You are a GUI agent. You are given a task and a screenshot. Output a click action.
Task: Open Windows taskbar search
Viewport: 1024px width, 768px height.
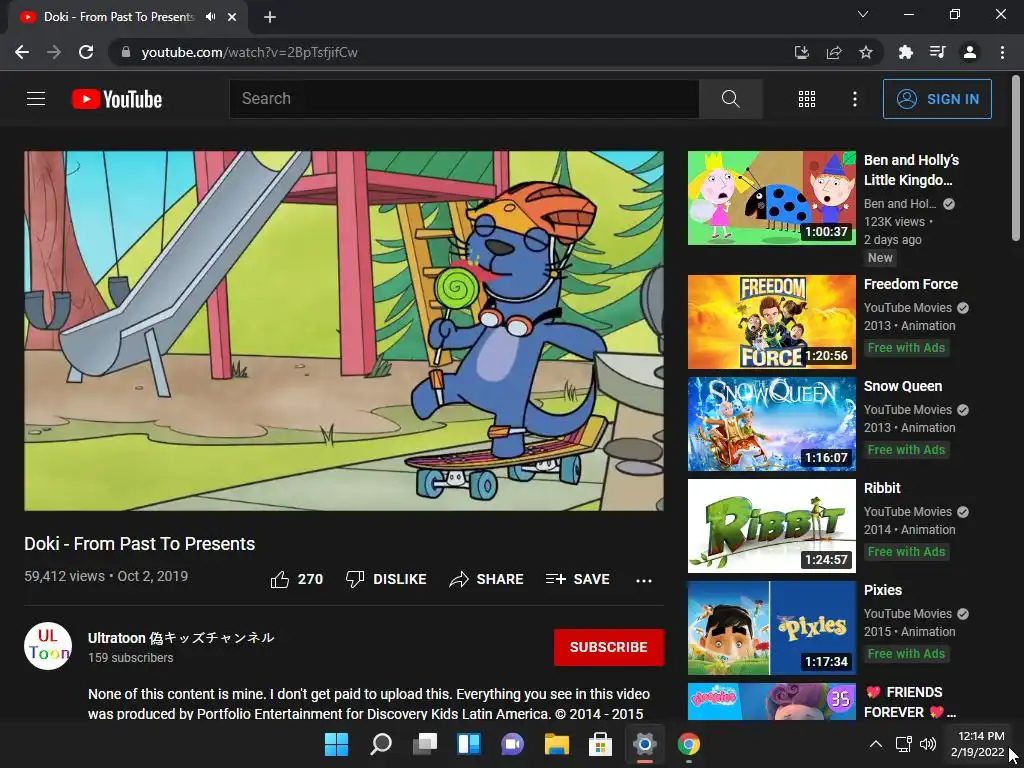coord(381,744)
